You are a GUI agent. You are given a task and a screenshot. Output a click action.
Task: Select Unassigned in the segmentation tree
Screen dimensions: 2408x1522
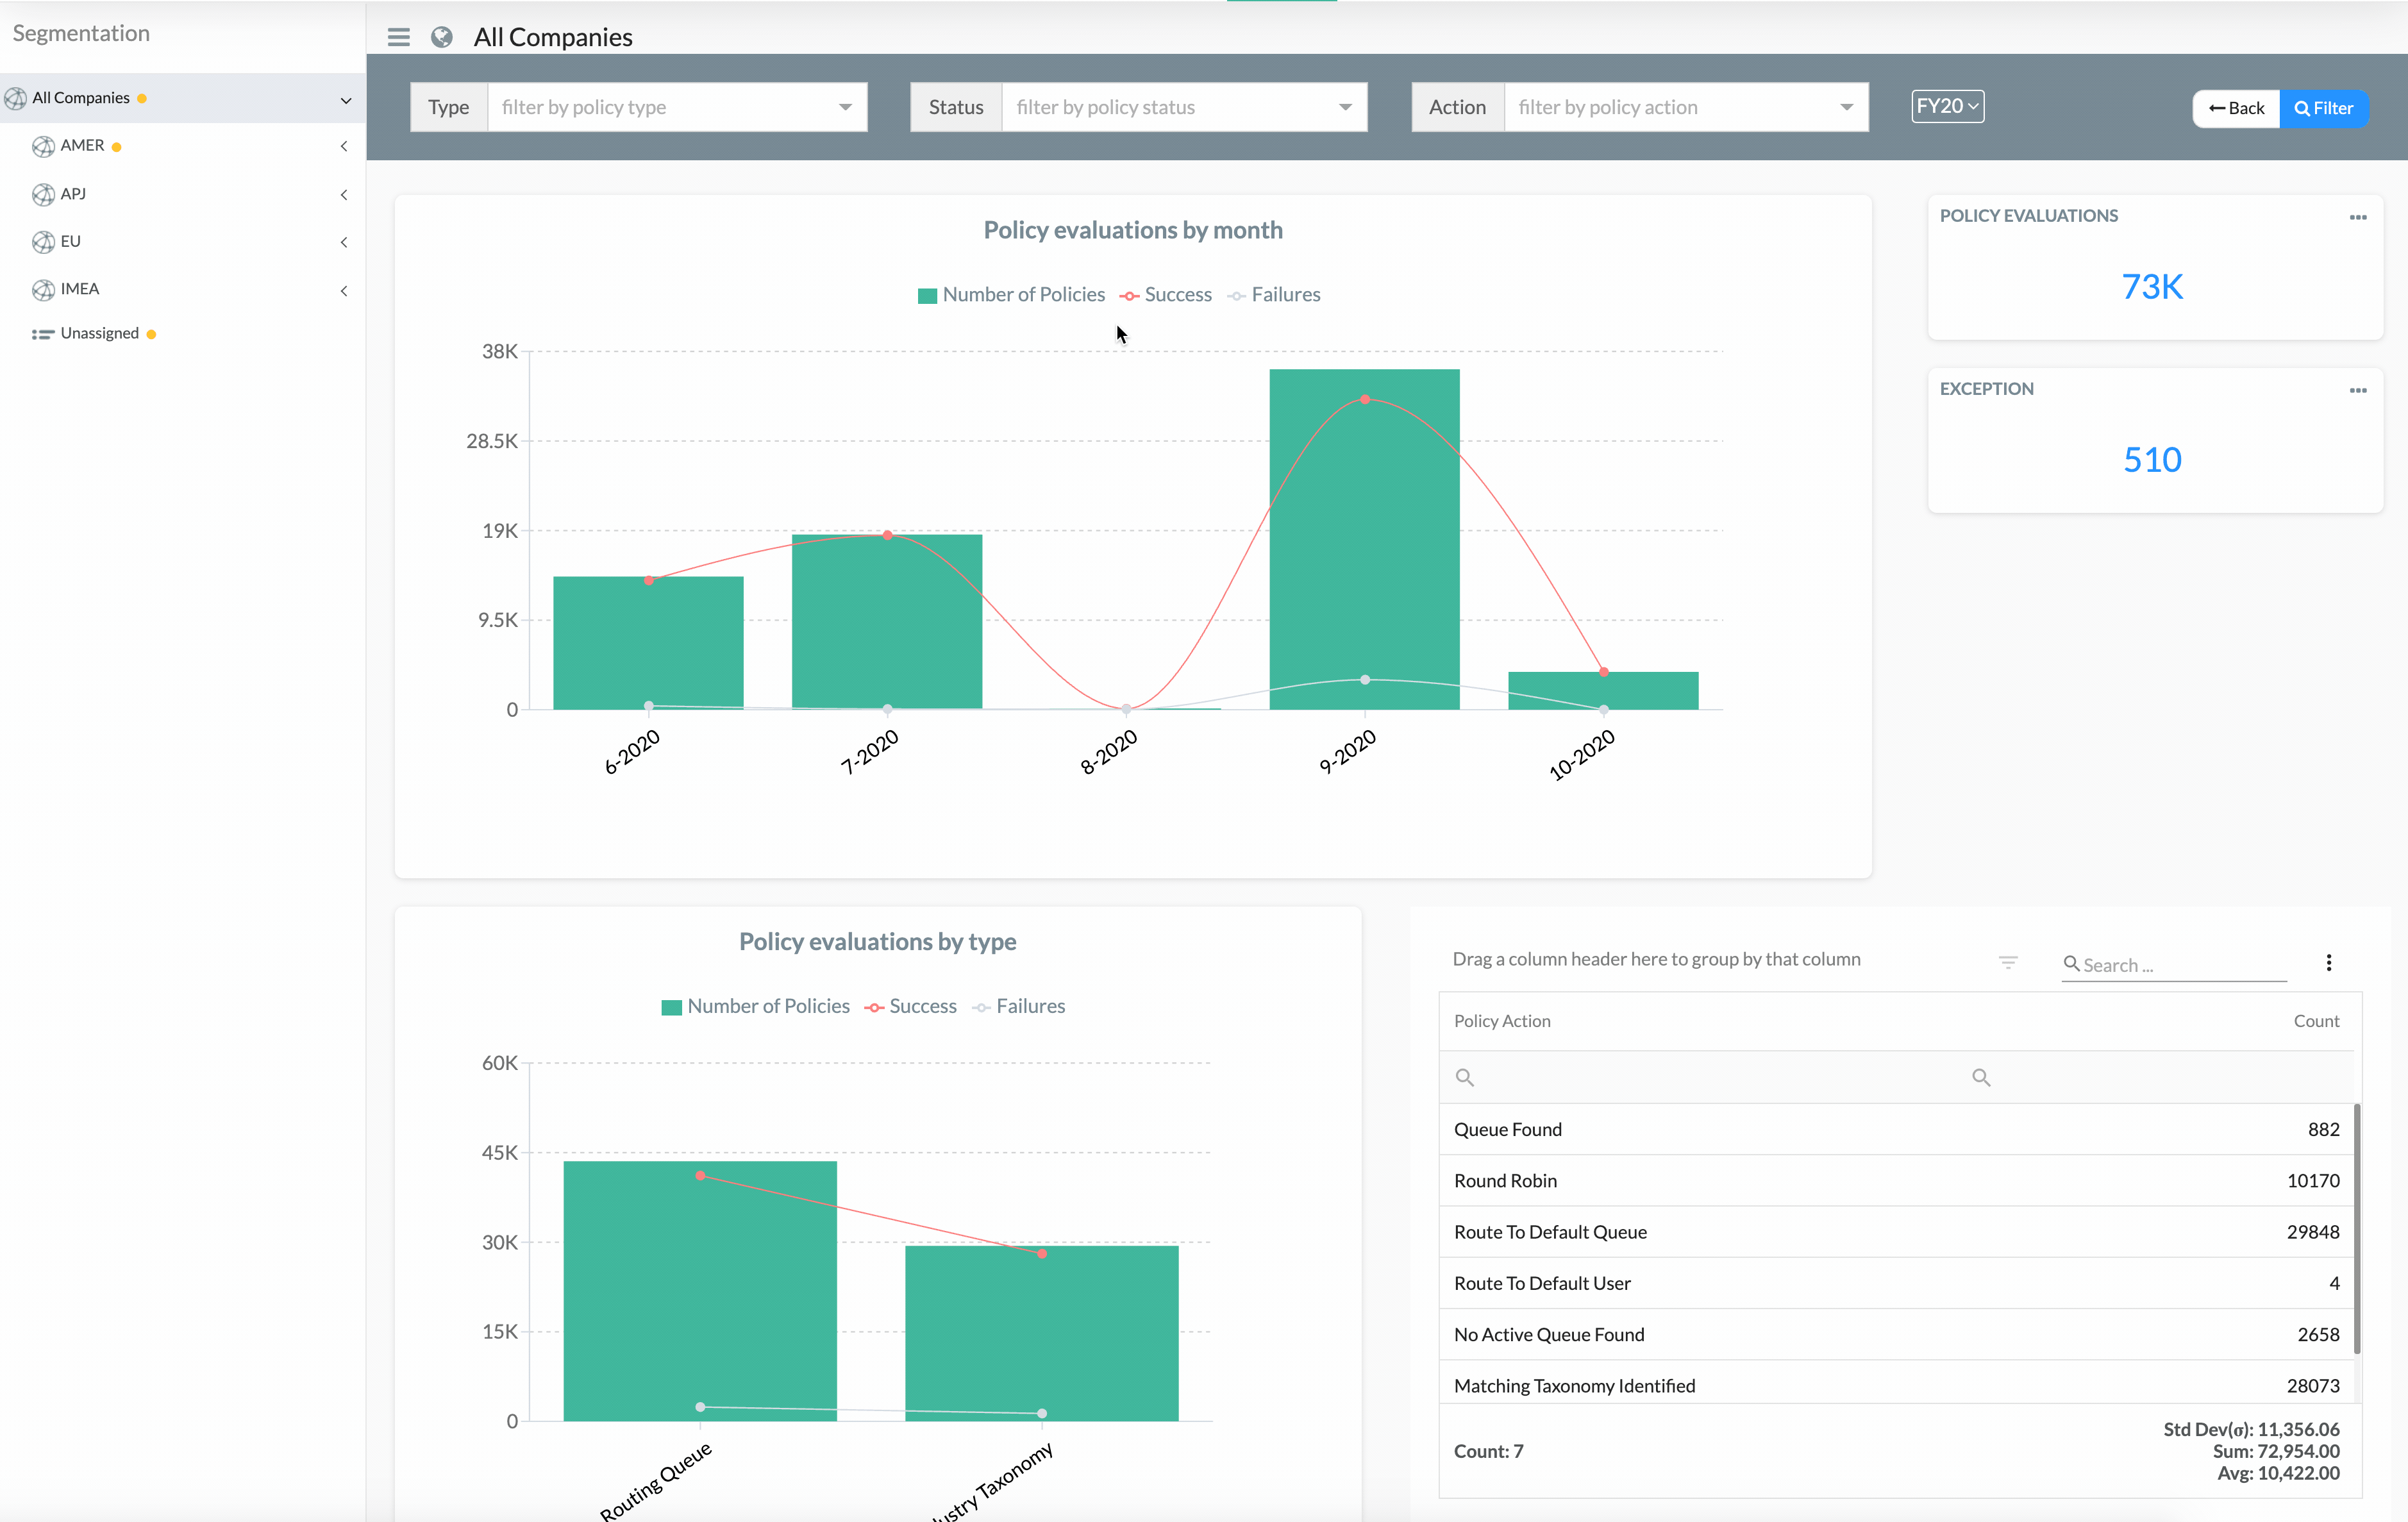99,333
